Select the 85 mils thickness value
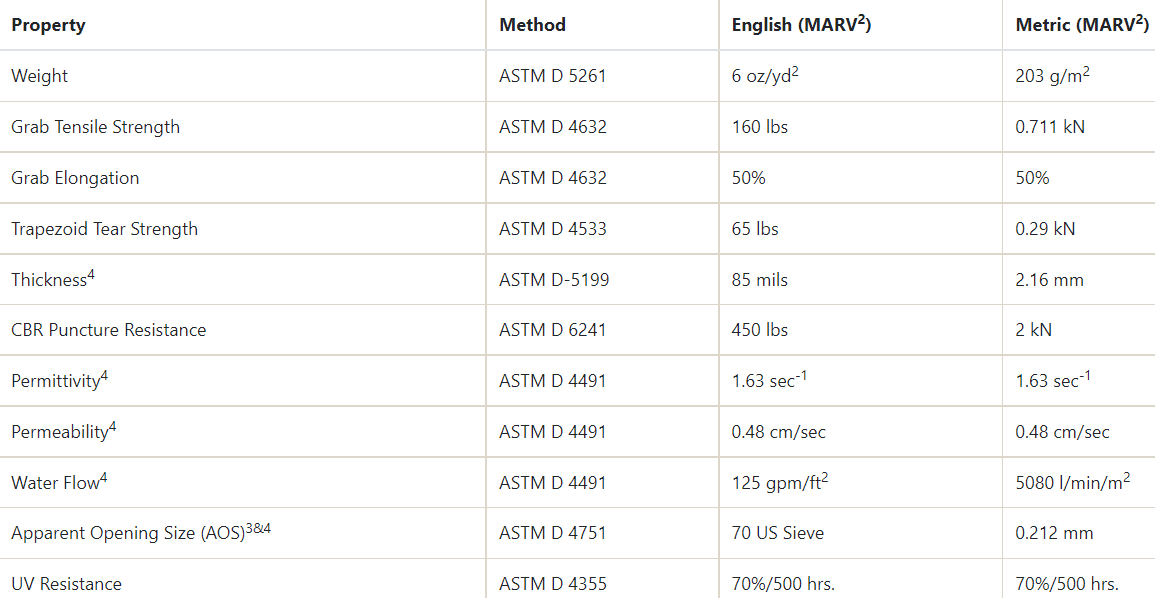 [x=759, y=280]
